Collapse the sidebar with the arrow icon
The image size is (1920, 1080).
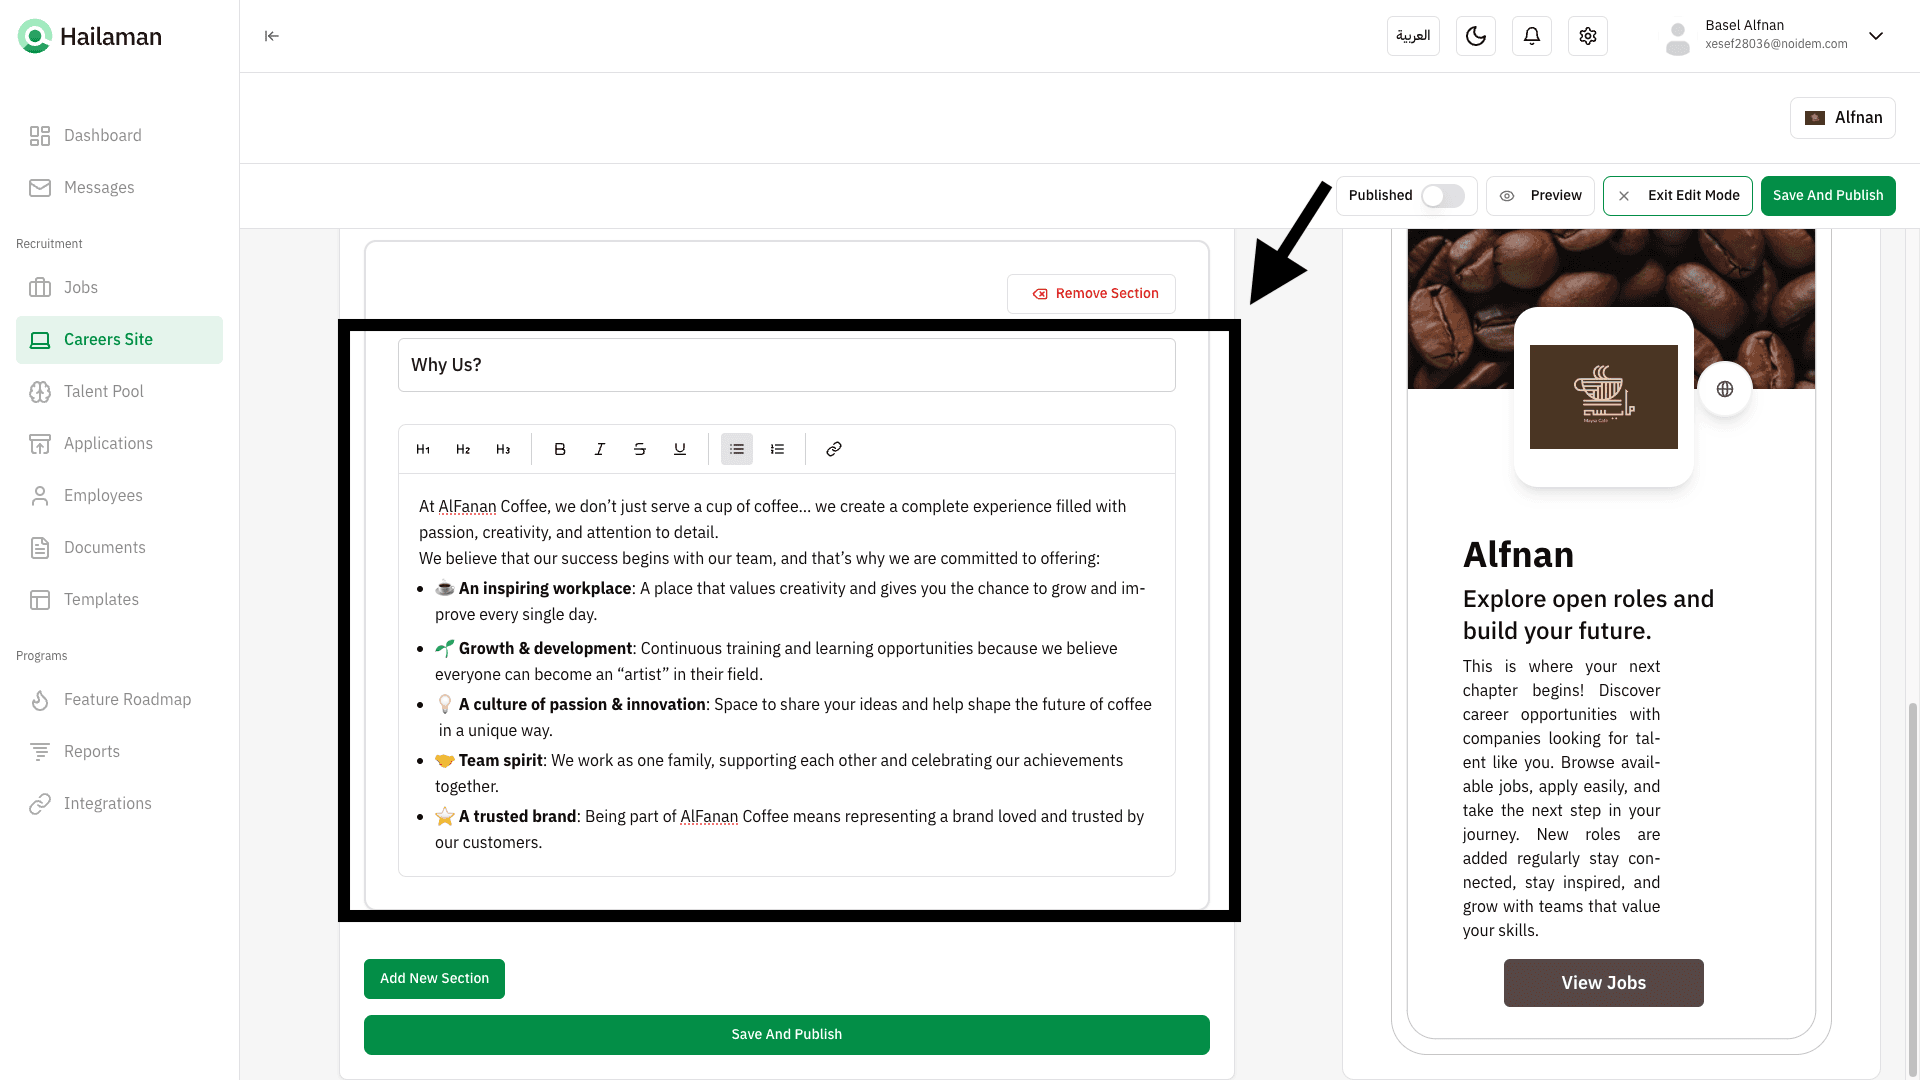coord(271,36)
